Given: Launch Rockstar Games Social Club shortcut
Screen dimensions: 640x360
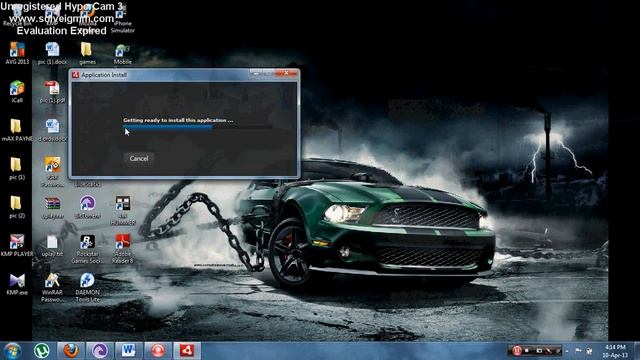Looking at the screenshot, I should pos(87,249).
